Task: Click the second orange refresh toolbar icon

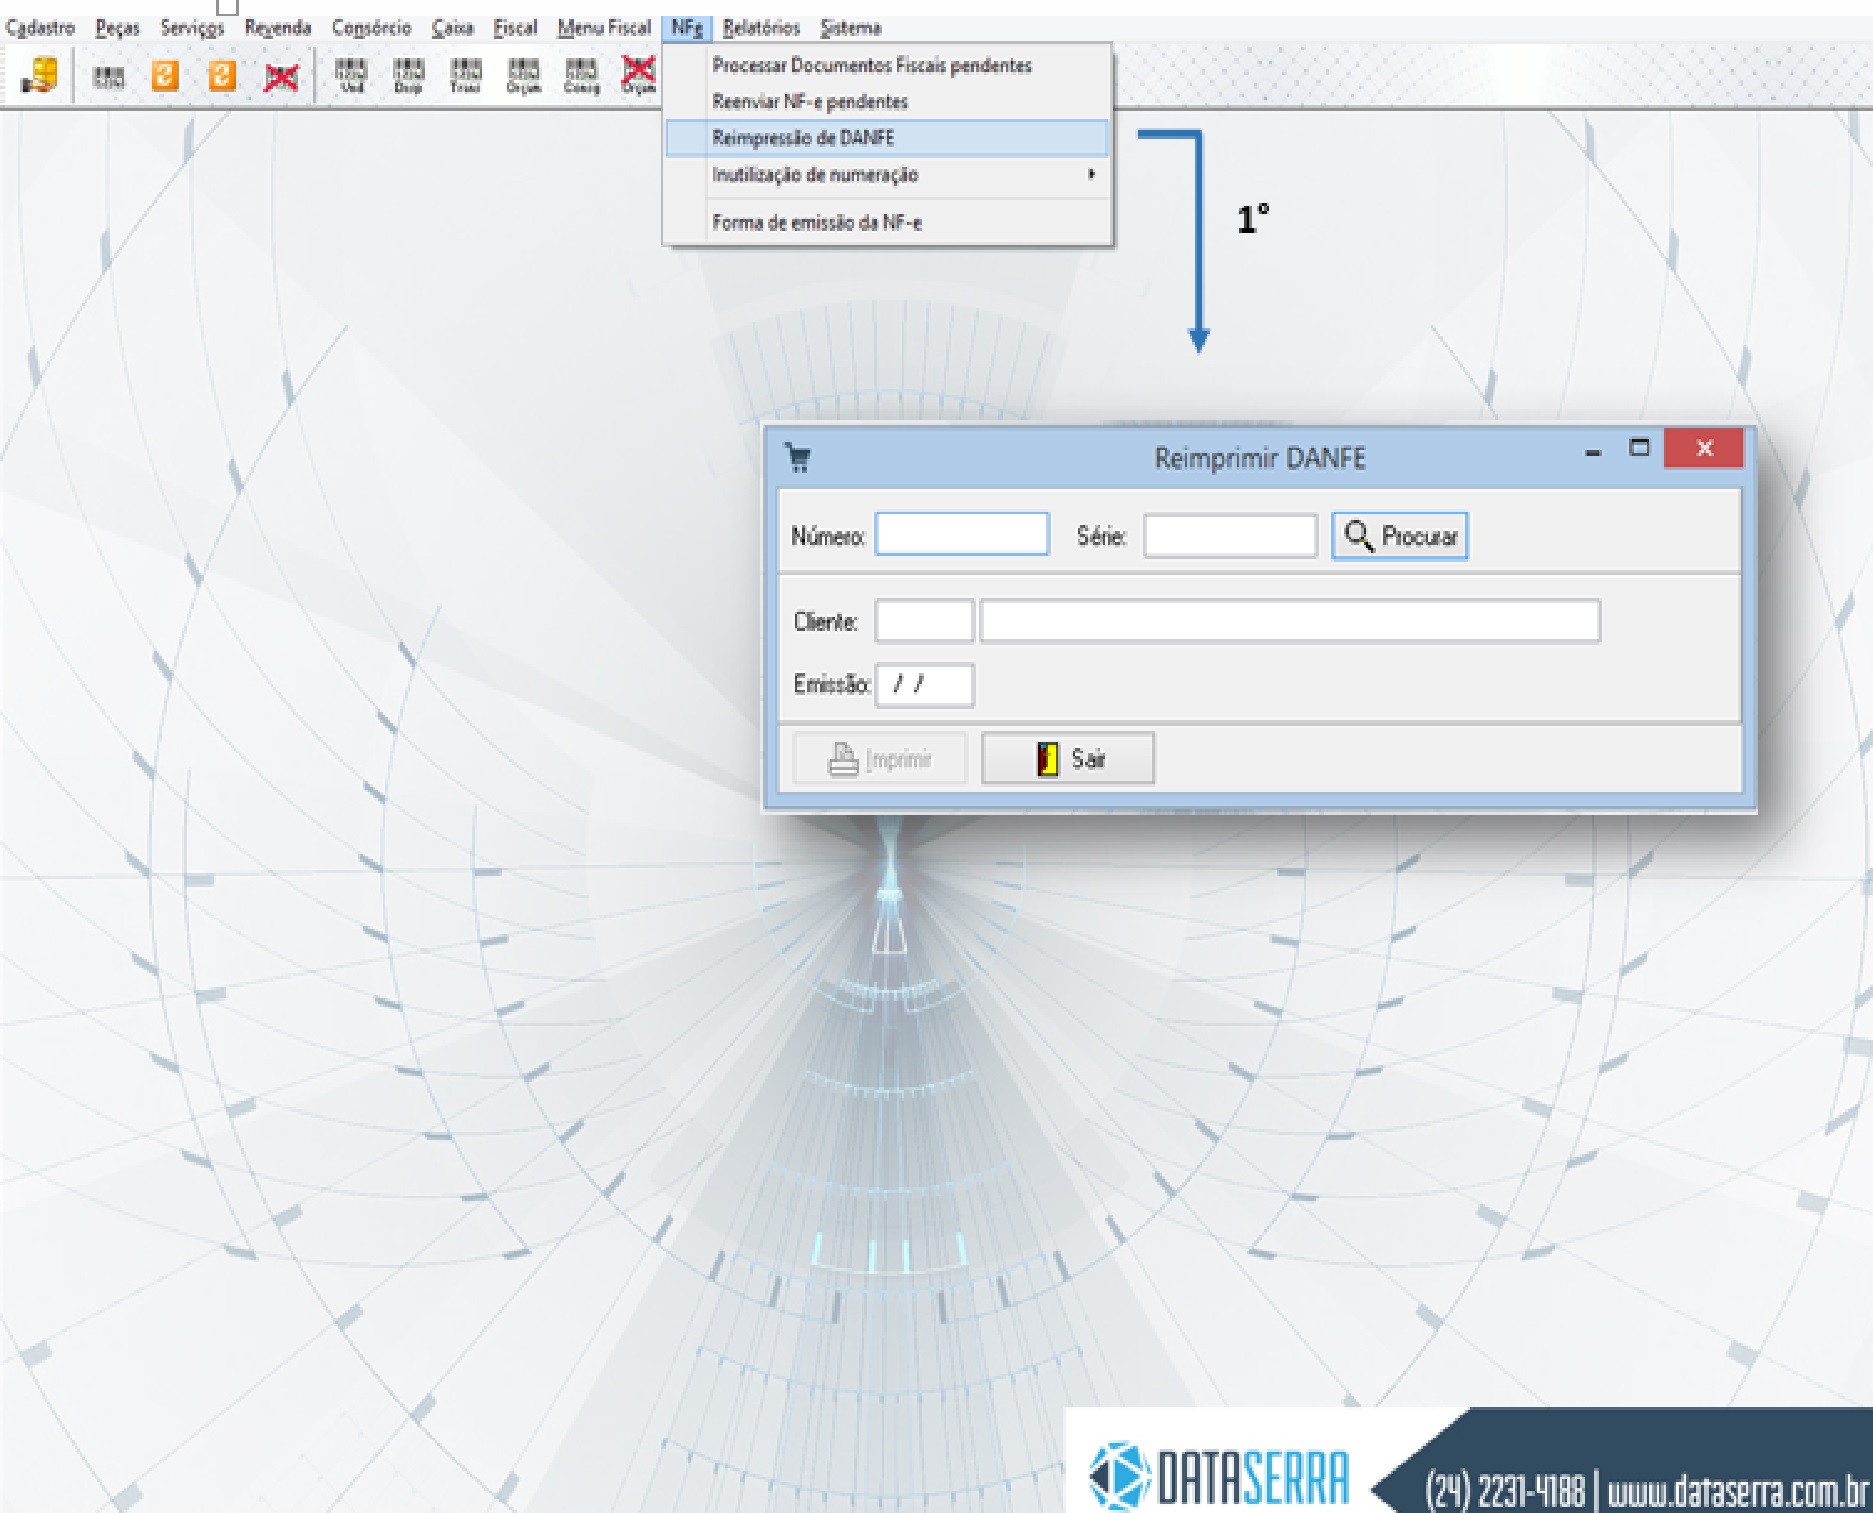Action: 222,76
